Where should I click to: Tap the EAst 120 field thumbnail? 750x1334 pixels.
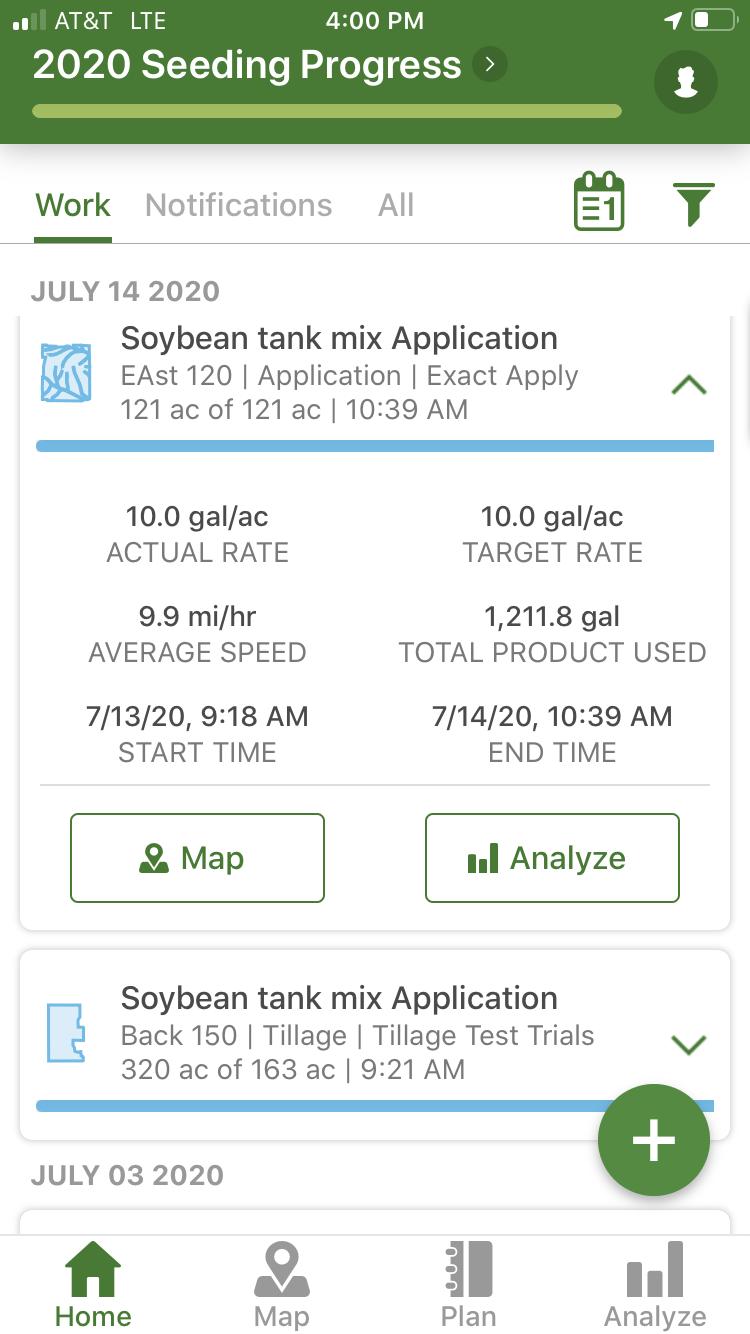(x=66, y=373)
